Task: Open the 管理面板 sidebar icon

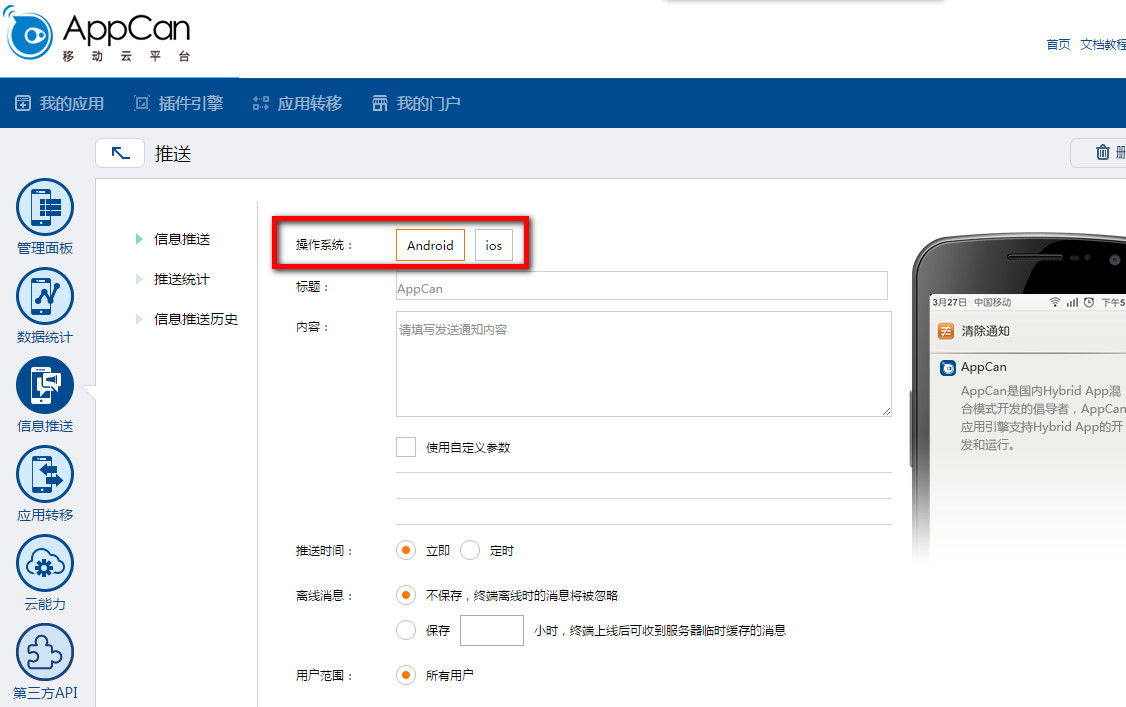Action: [x=45, y=207]
